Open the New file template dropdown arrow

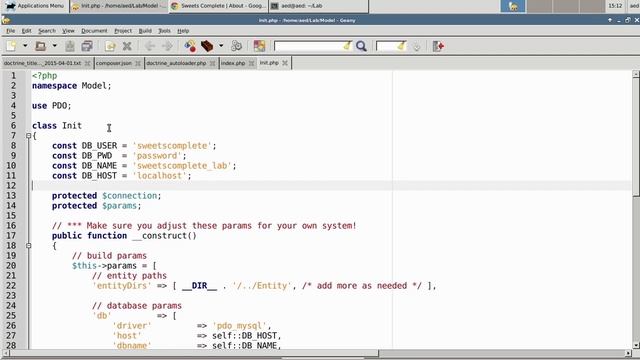point(25,46)
